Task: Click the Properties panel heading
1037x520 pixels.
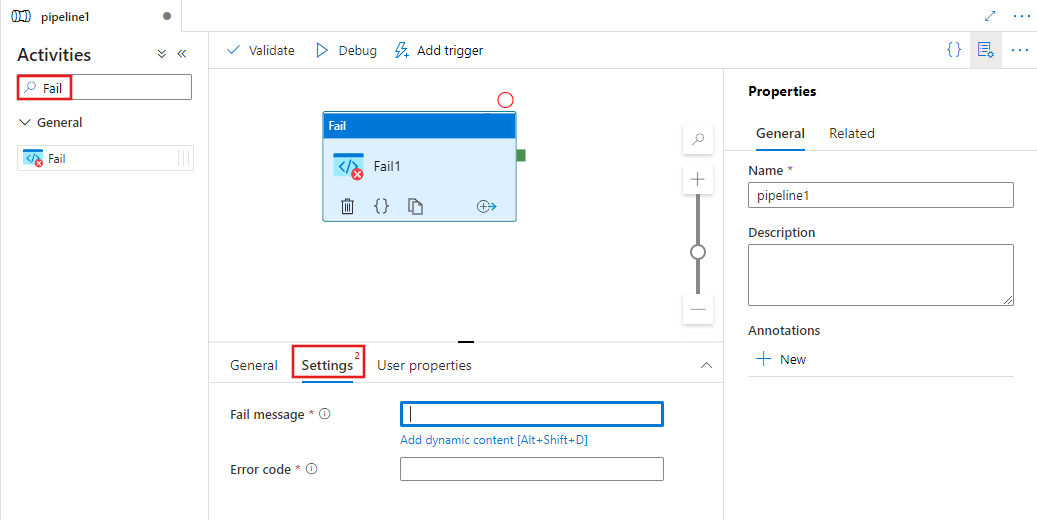Action: (x=782, y=91)
